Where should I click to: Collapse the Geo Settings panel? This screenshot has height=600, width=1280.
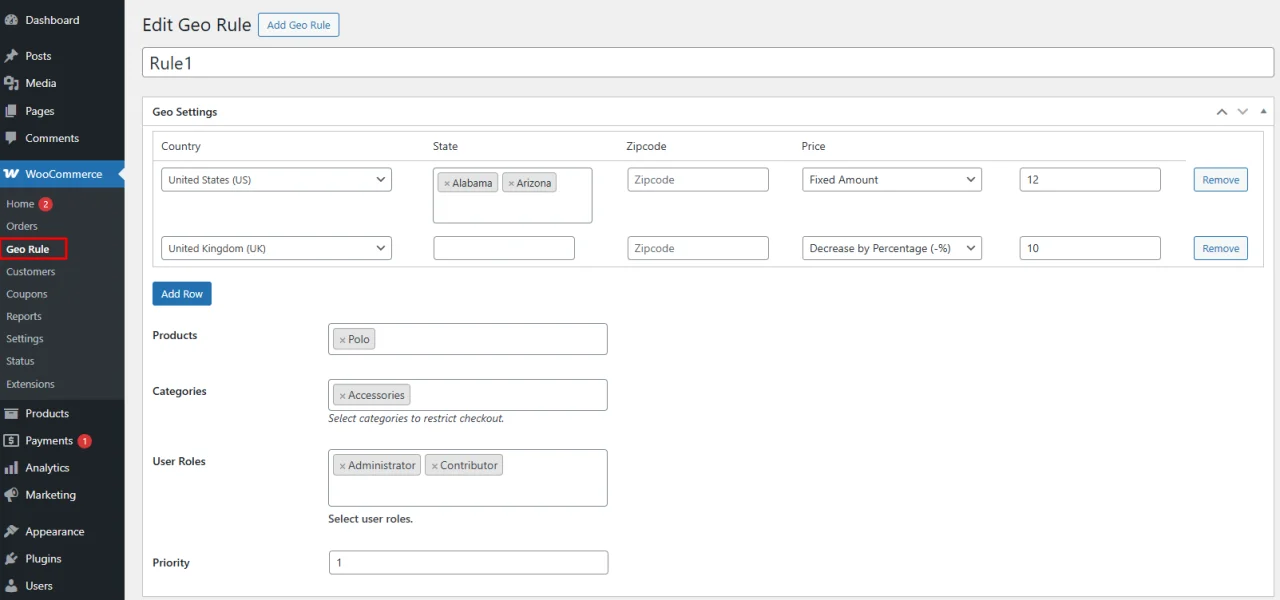point(1263,112)
